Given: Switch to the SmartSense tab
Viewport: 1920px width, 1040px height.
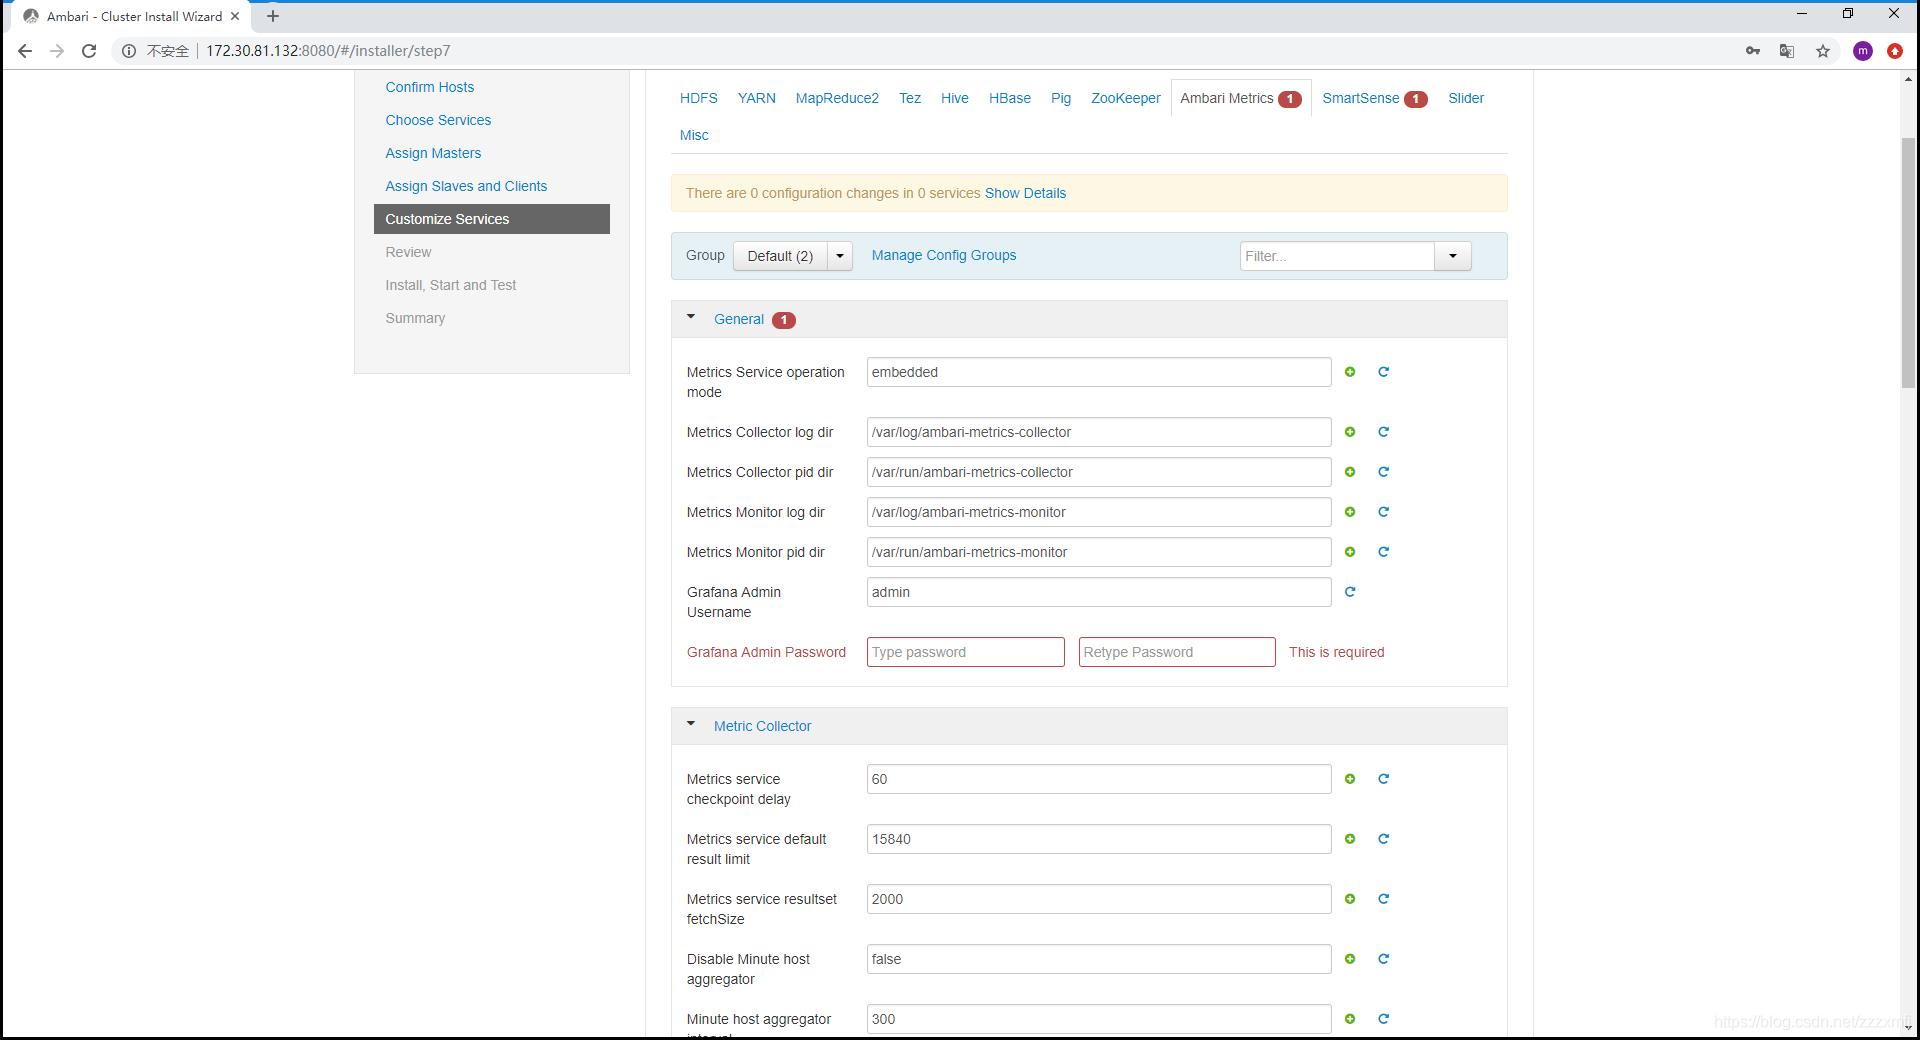Looking at the screenshot, I should coord(1374,98).
